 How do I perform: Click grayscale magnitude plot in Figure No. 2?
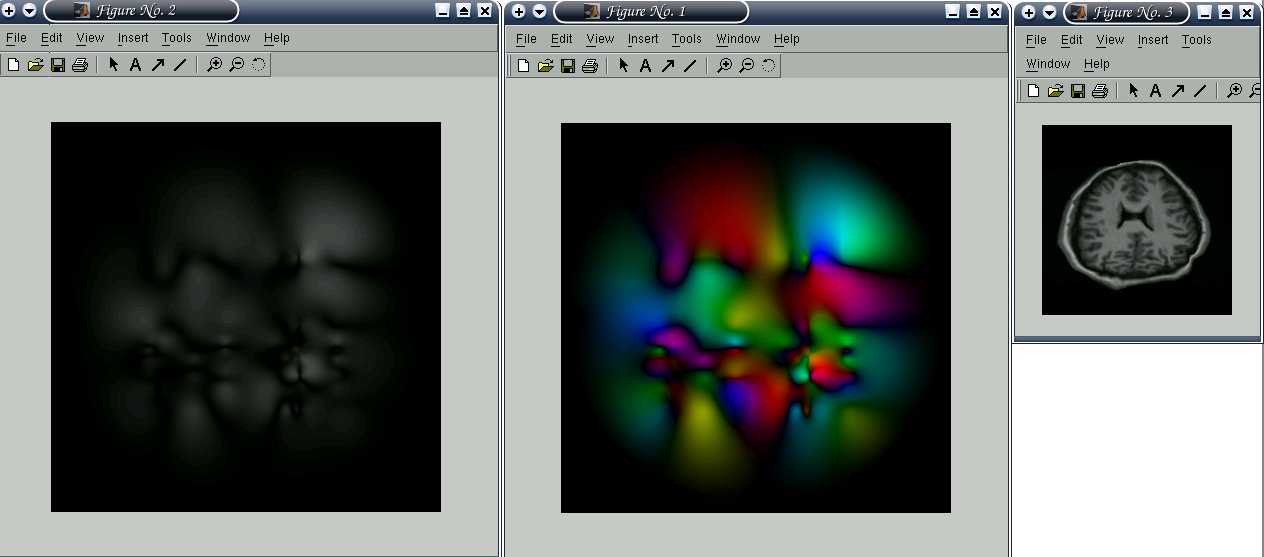click(x=246, y=317)
